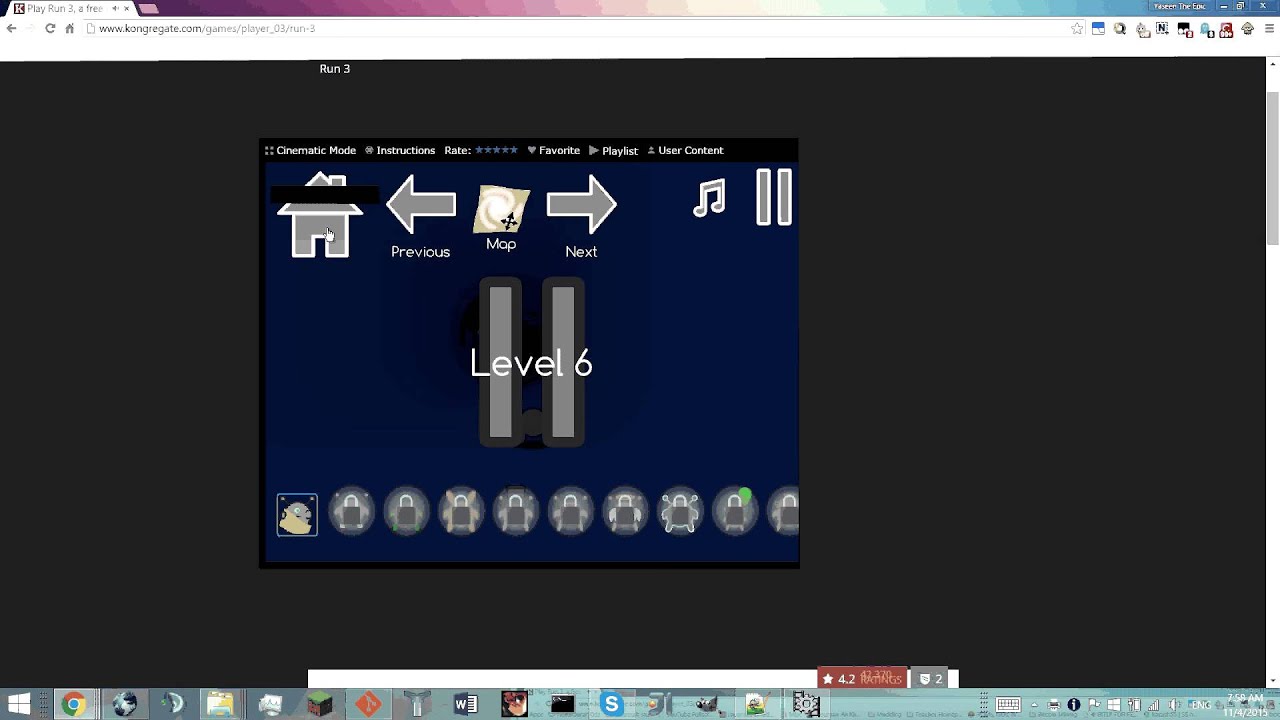This screenshot has width=1280, height=720.
Task: Open the on-screen keyboard tray icon
Action: click(x=1007, y=705)
